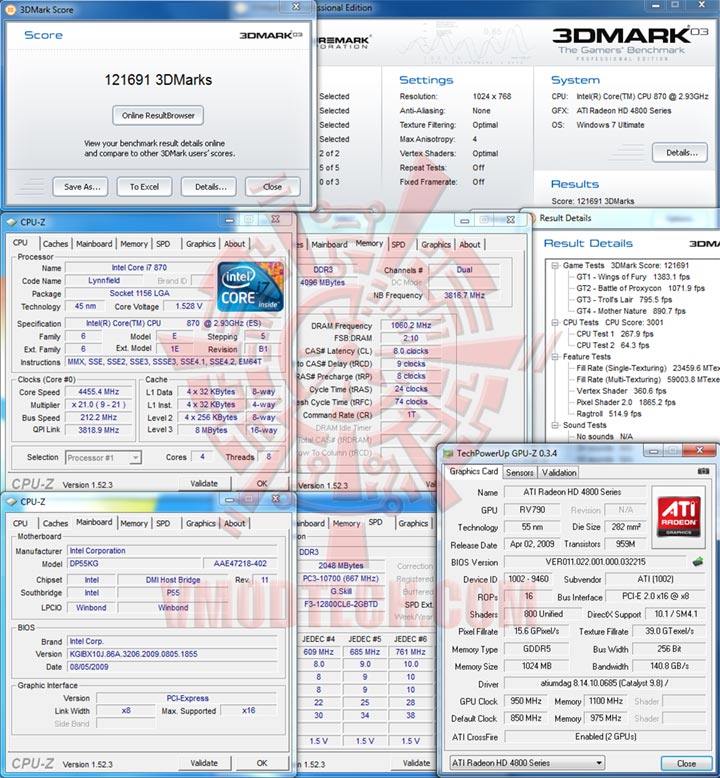
Task: Click the Bus Speed 212.2 MHz value
Action: (98, 418)
